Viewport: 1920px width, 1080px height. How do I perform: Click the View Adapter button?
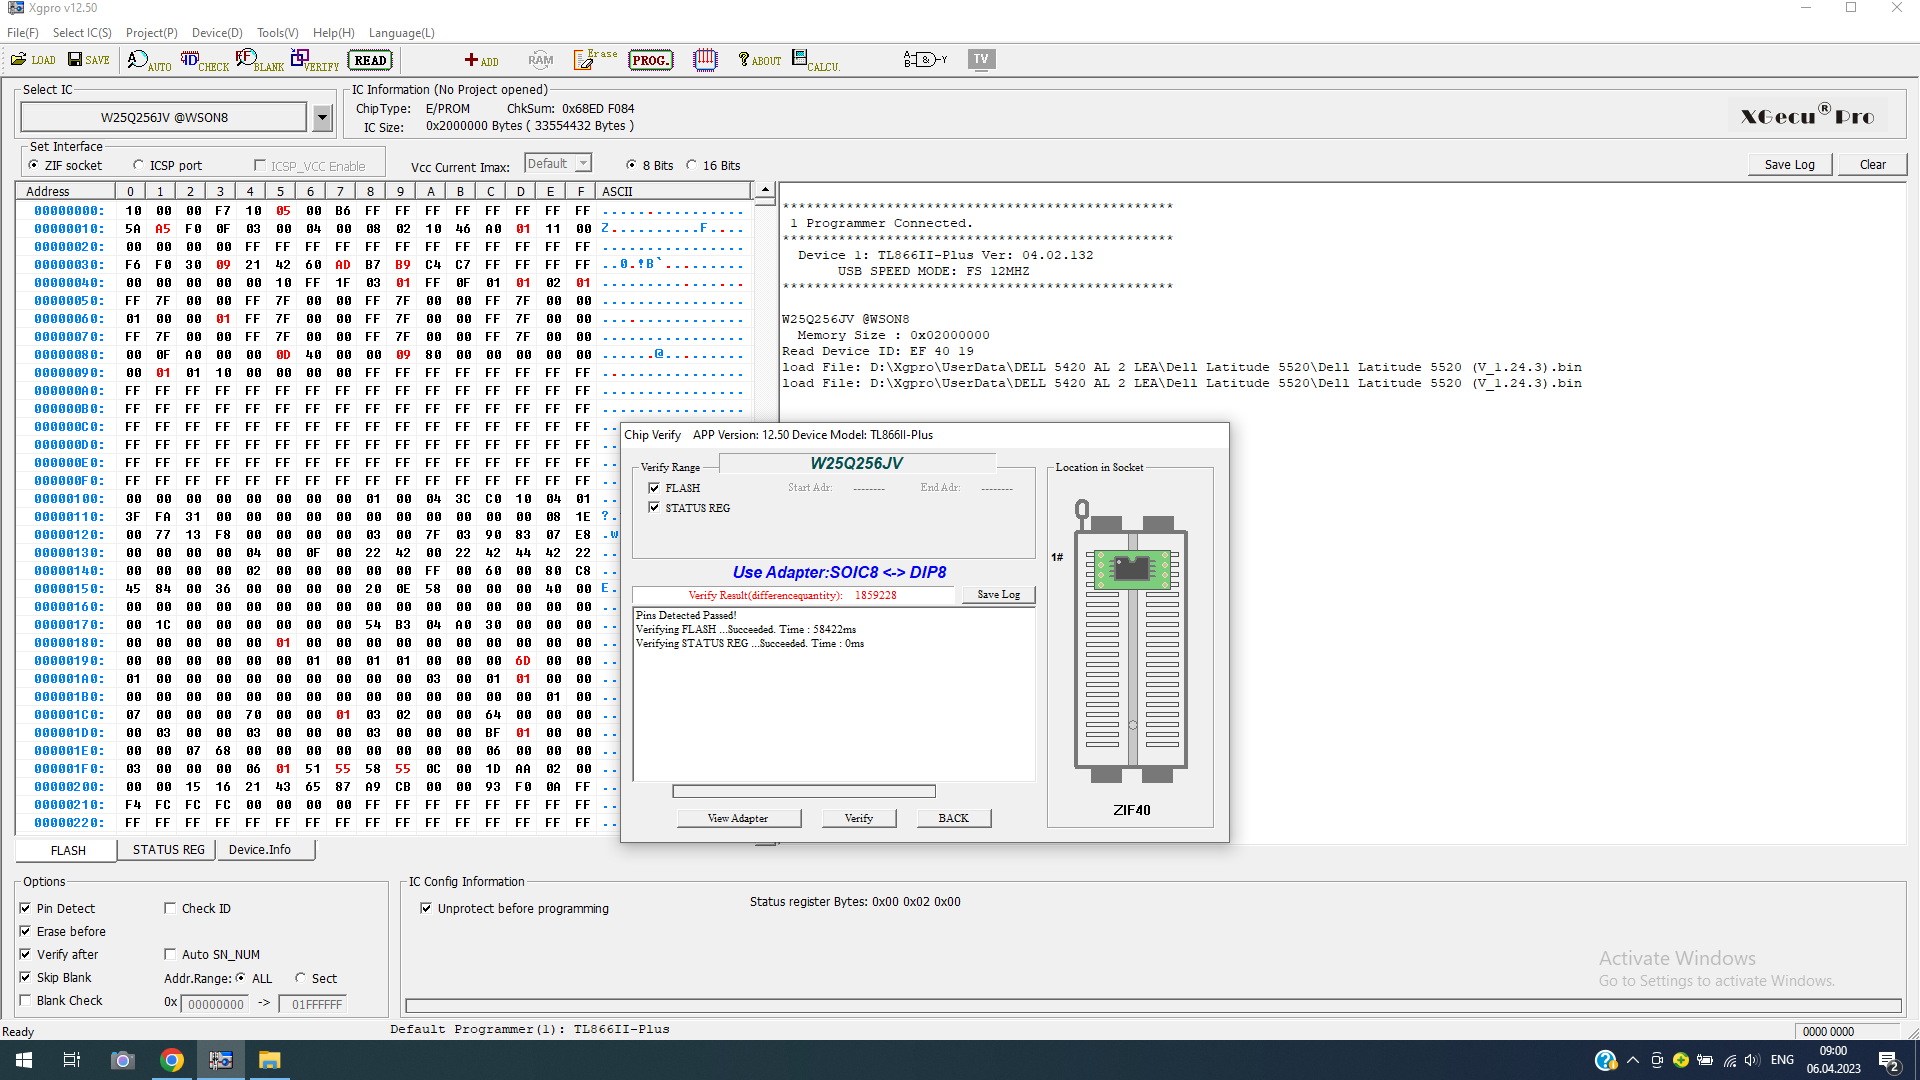(738, 818)
